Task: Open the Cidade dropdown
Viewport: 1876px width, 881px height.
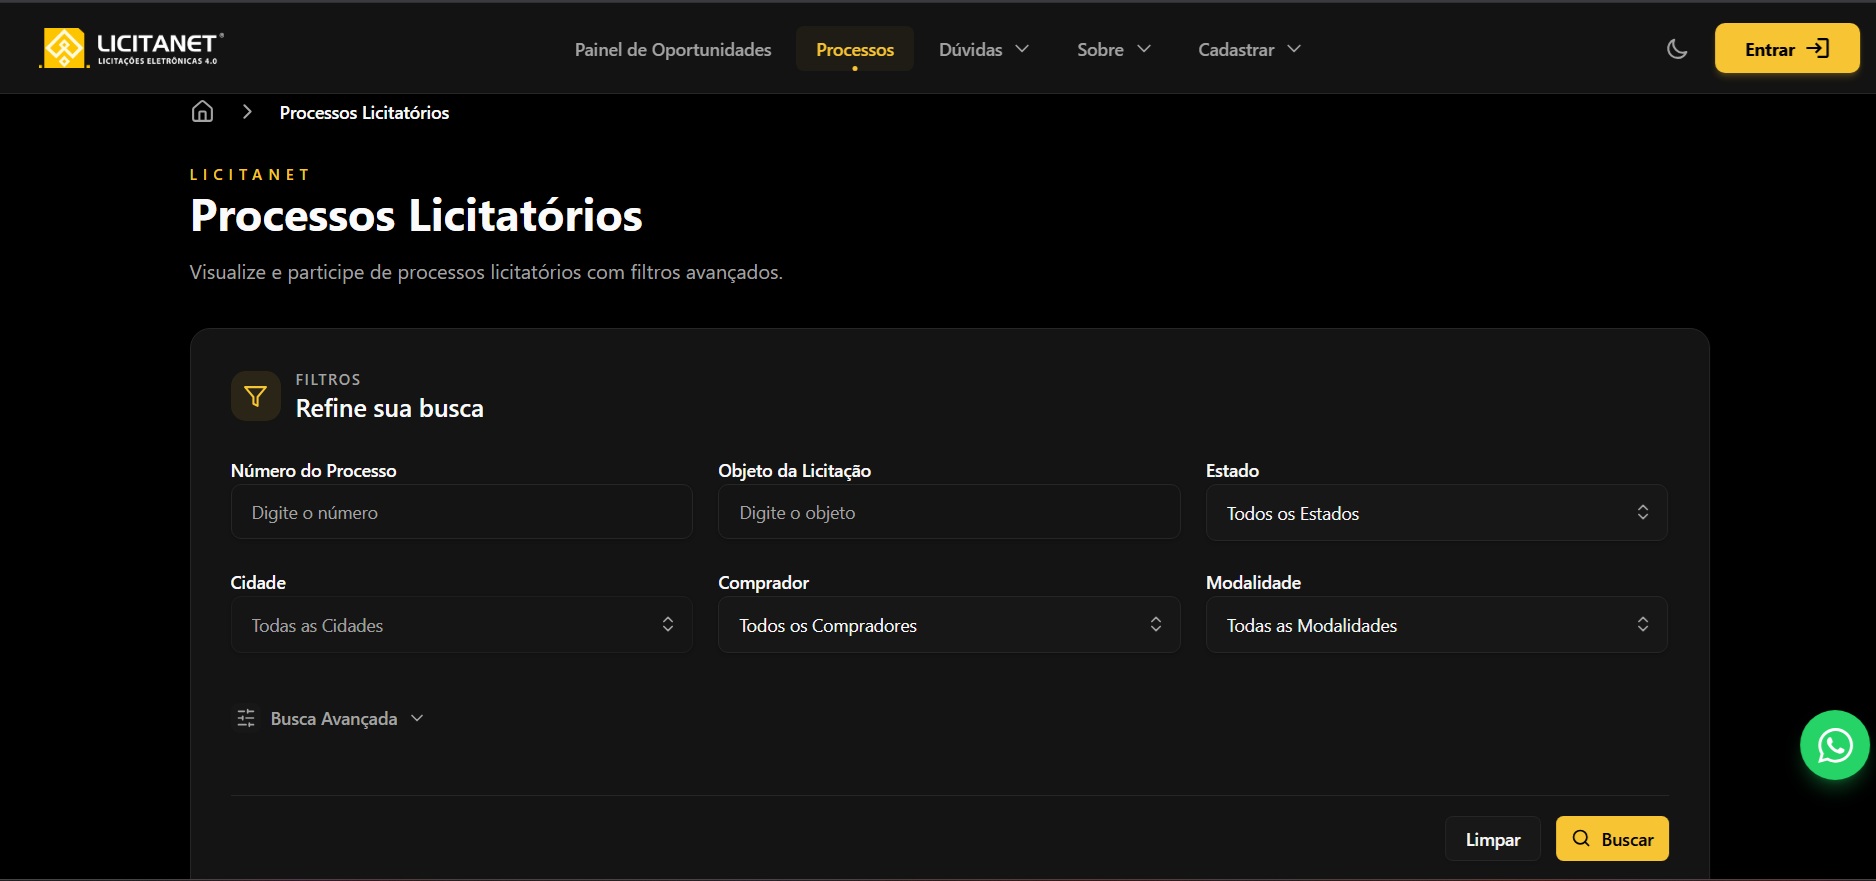Action: tap(461, 625)
